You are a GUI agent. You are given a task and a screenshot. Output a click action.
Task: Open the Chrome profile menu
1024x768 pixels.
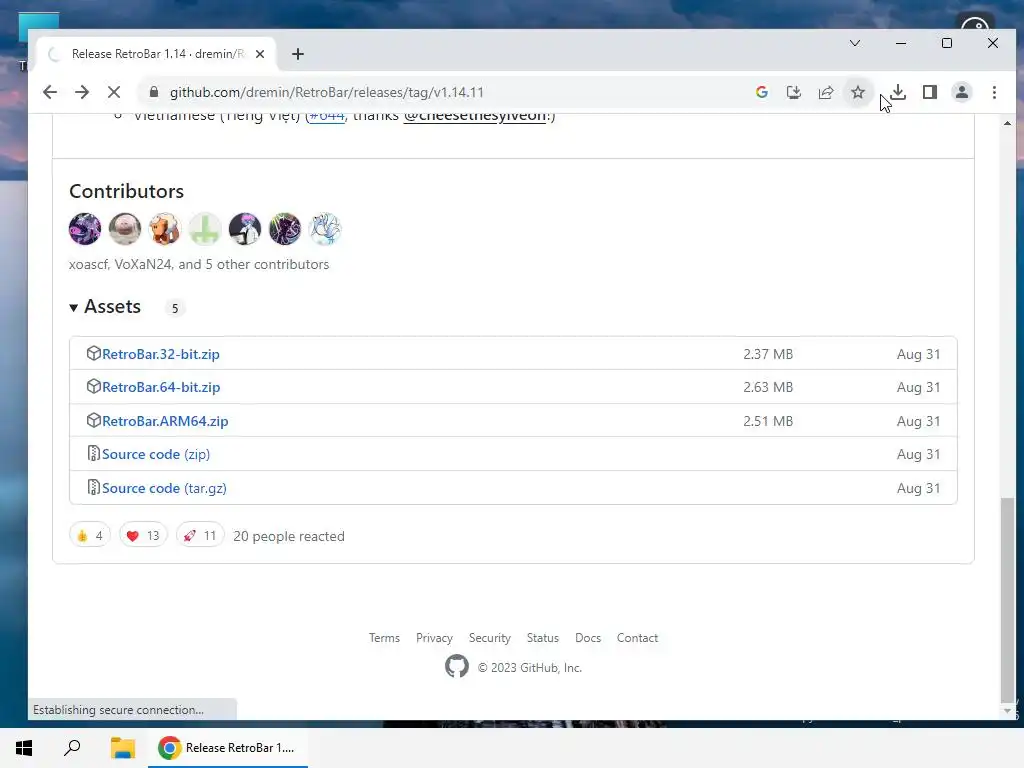(962, 92)
